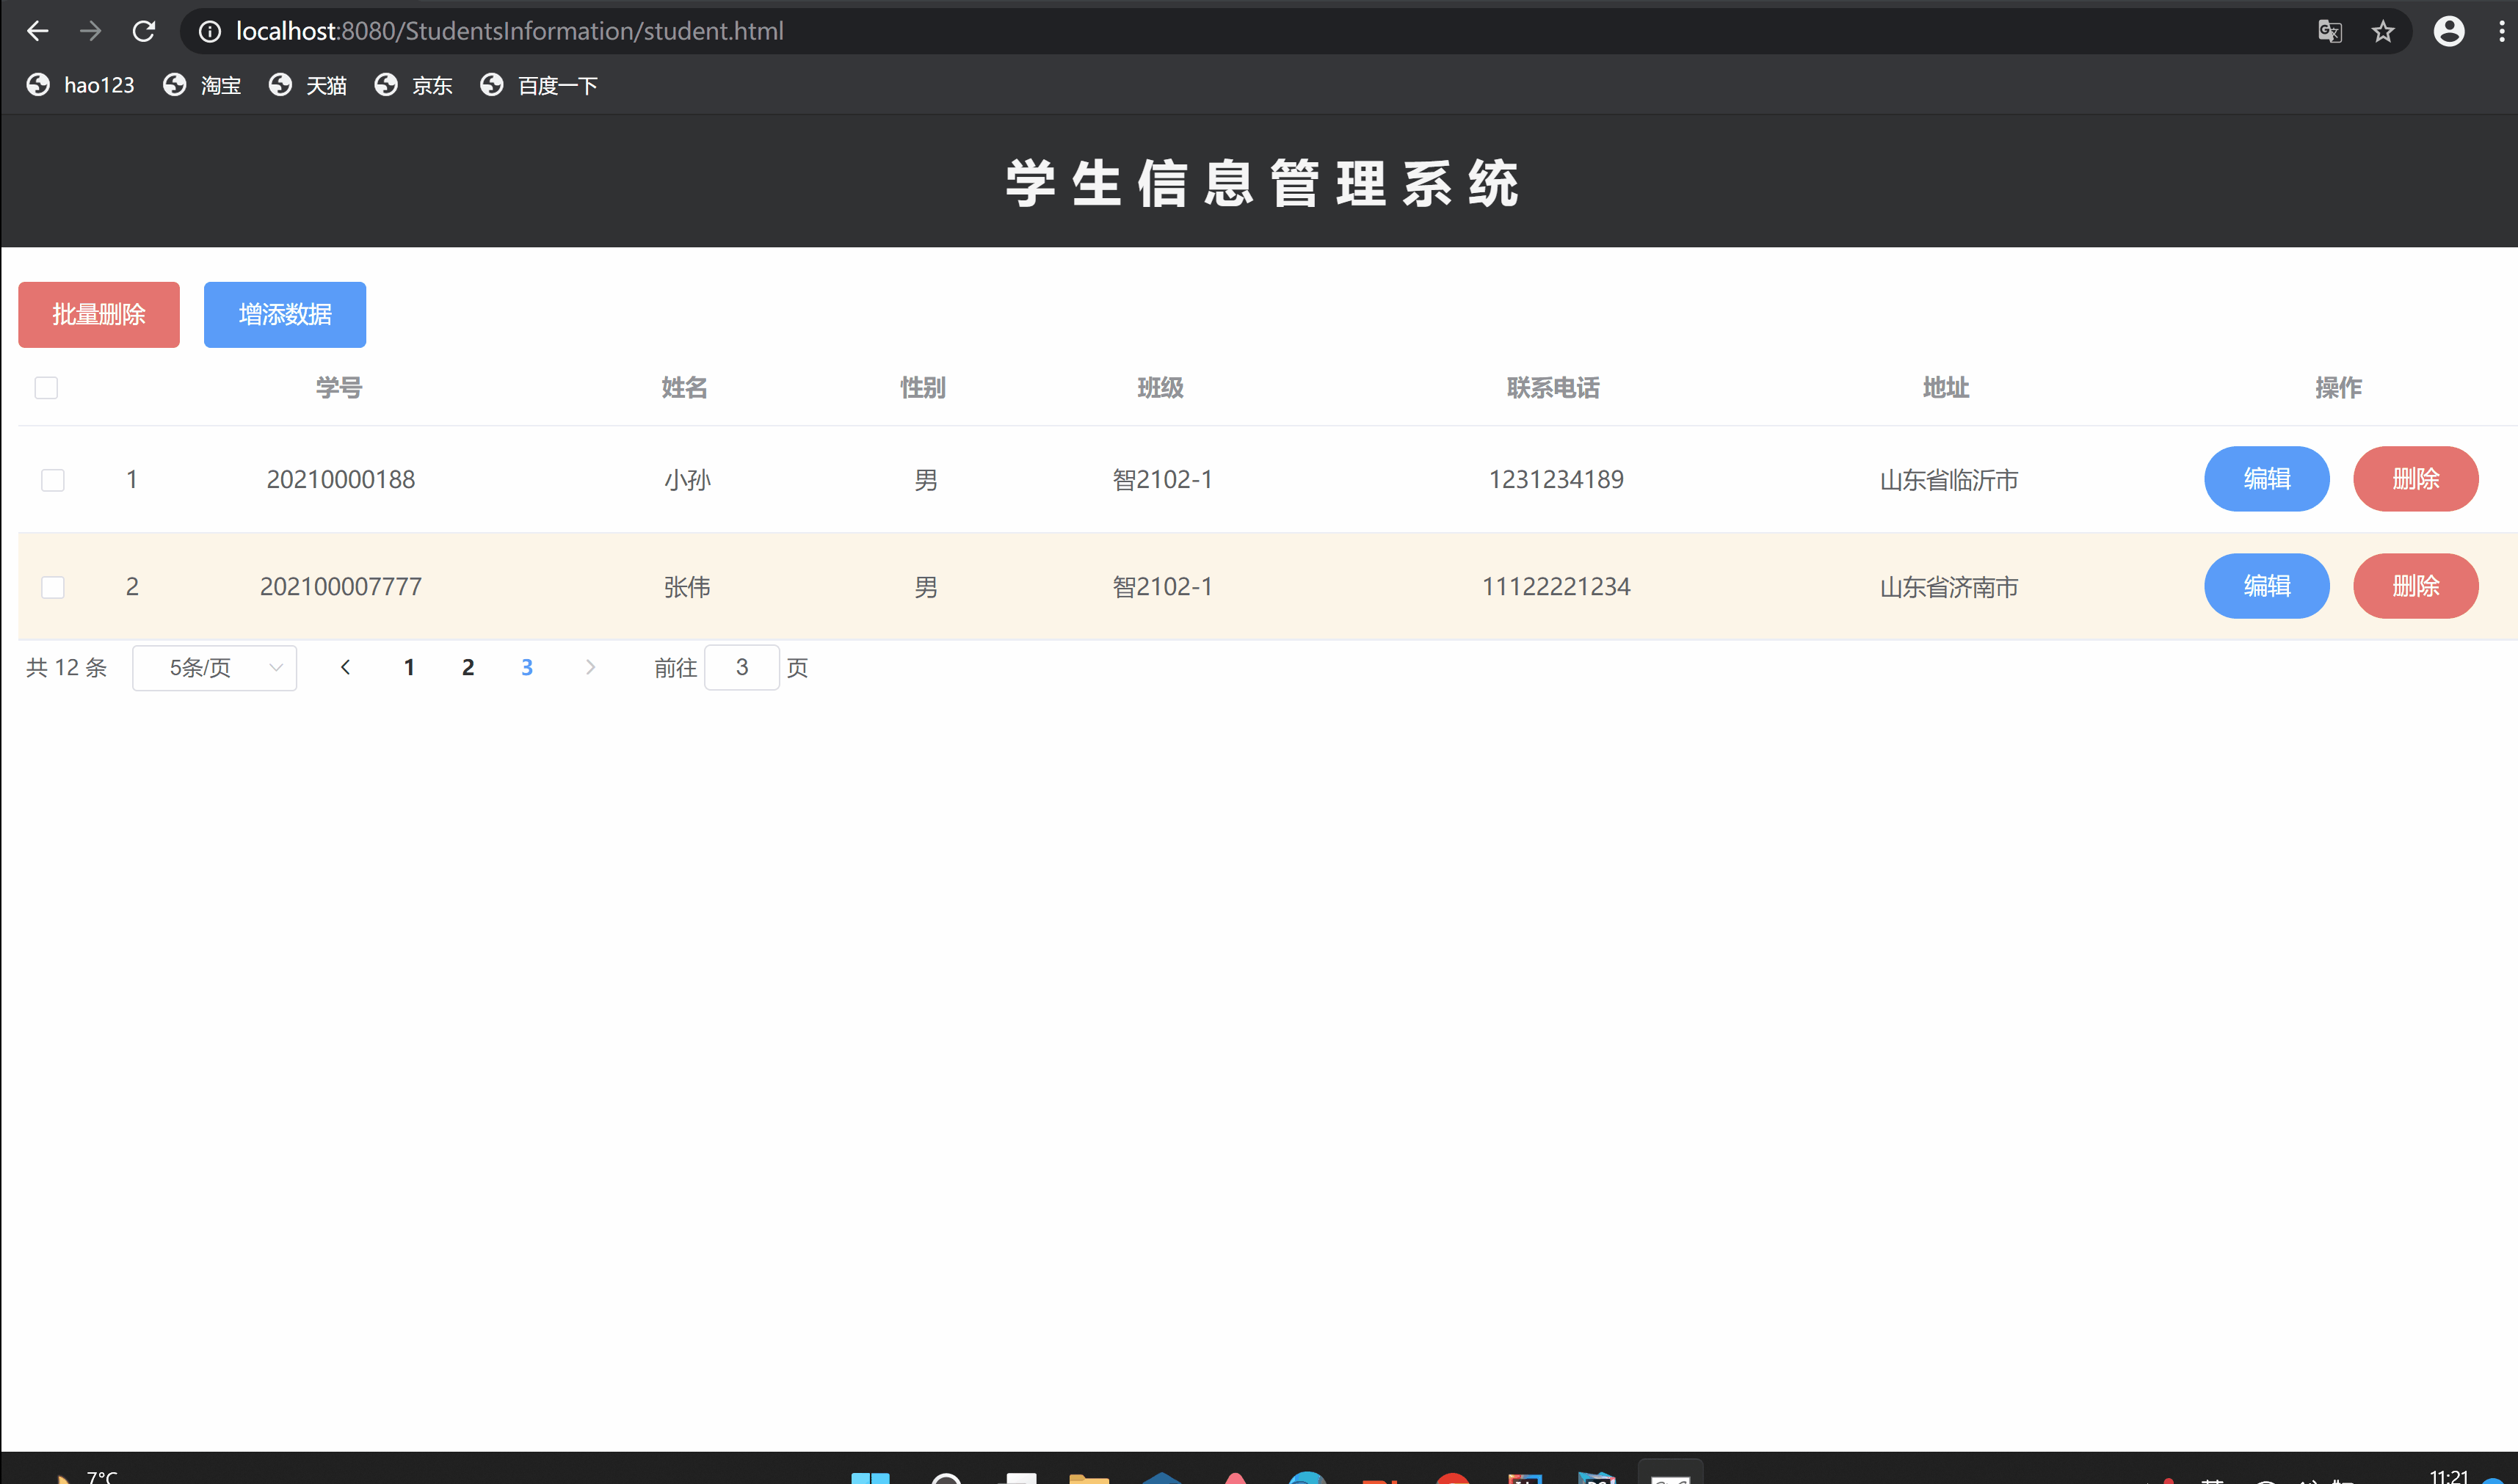The width and height of the screenshot is (2518, 1484).
Task: Click the translate icon in the address bar
Action: [x=2330, y=31]
